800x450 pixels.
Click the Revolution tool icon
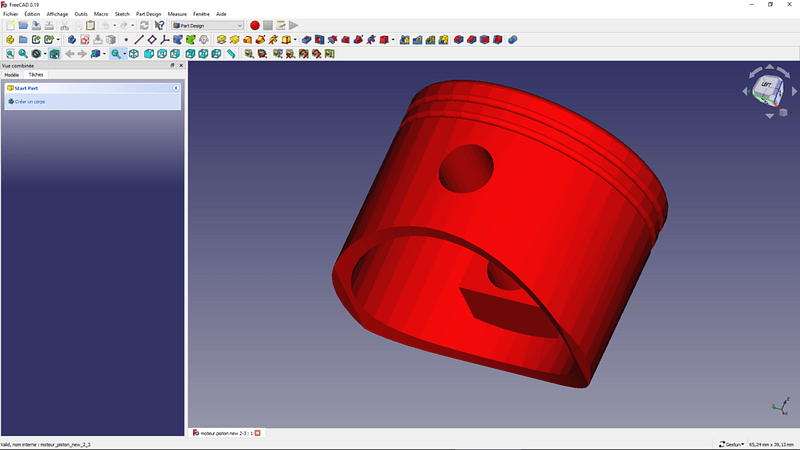click(234, 40)
